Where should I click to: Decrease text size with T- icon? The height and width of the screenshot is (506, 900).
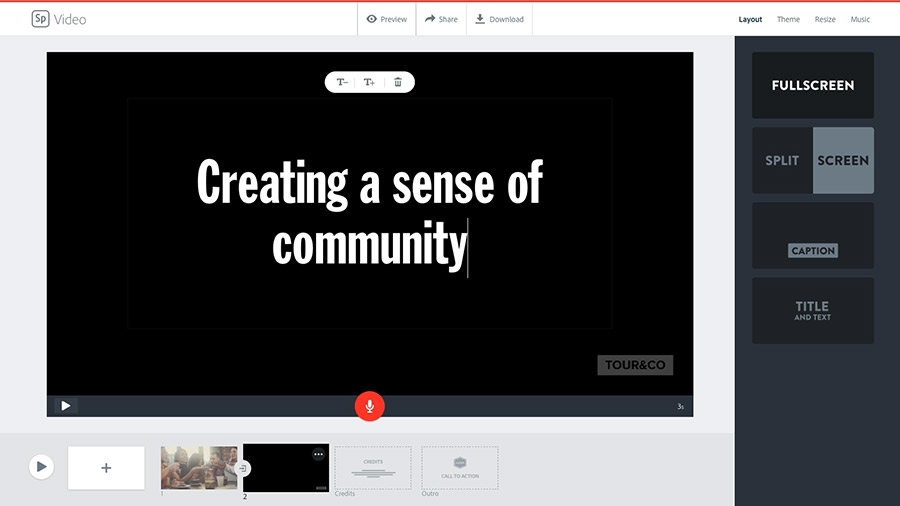tap(342, 82)
